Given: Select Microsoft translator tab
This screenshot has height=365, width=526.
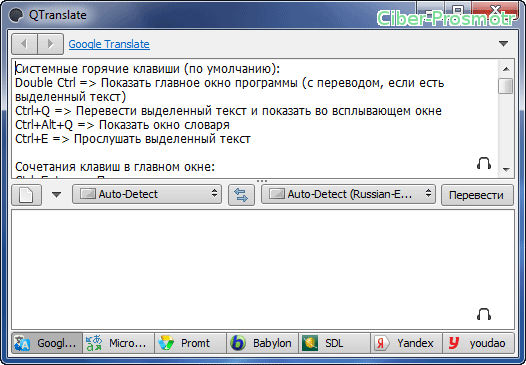Looking at the screenshot, I should tap(119, 343).
